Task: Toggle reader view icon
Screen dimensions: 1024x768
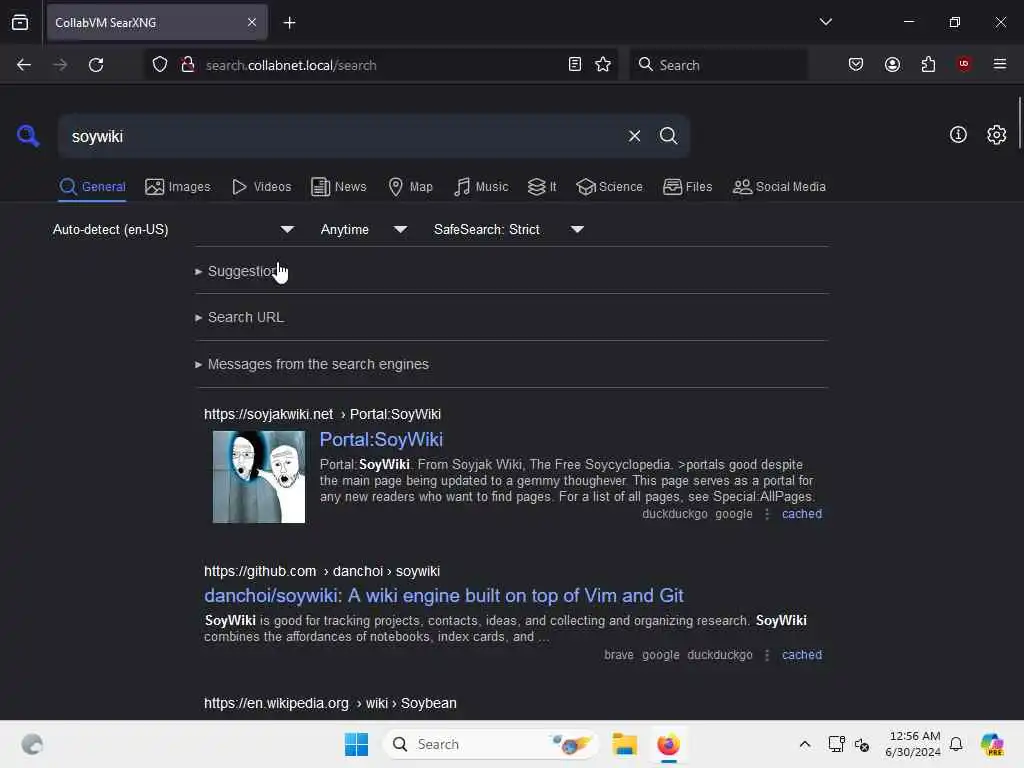Action: pos(575,64)
